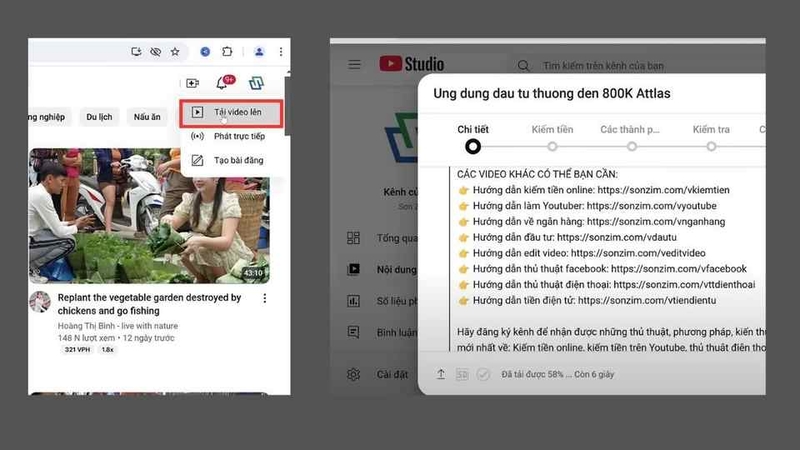Screen dimensions: 800x450
Task: Click the checkmark checks status icon
Action: tap(483, 375)
